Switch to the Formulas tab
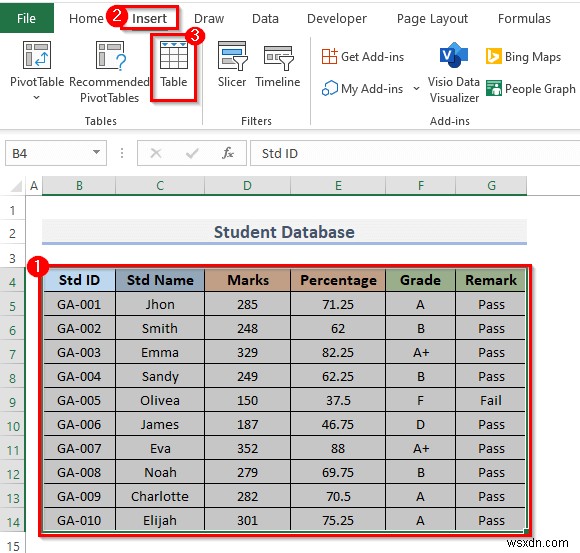Image resolution: width=580 pixels, height=553 pixels. click(524, 18)
